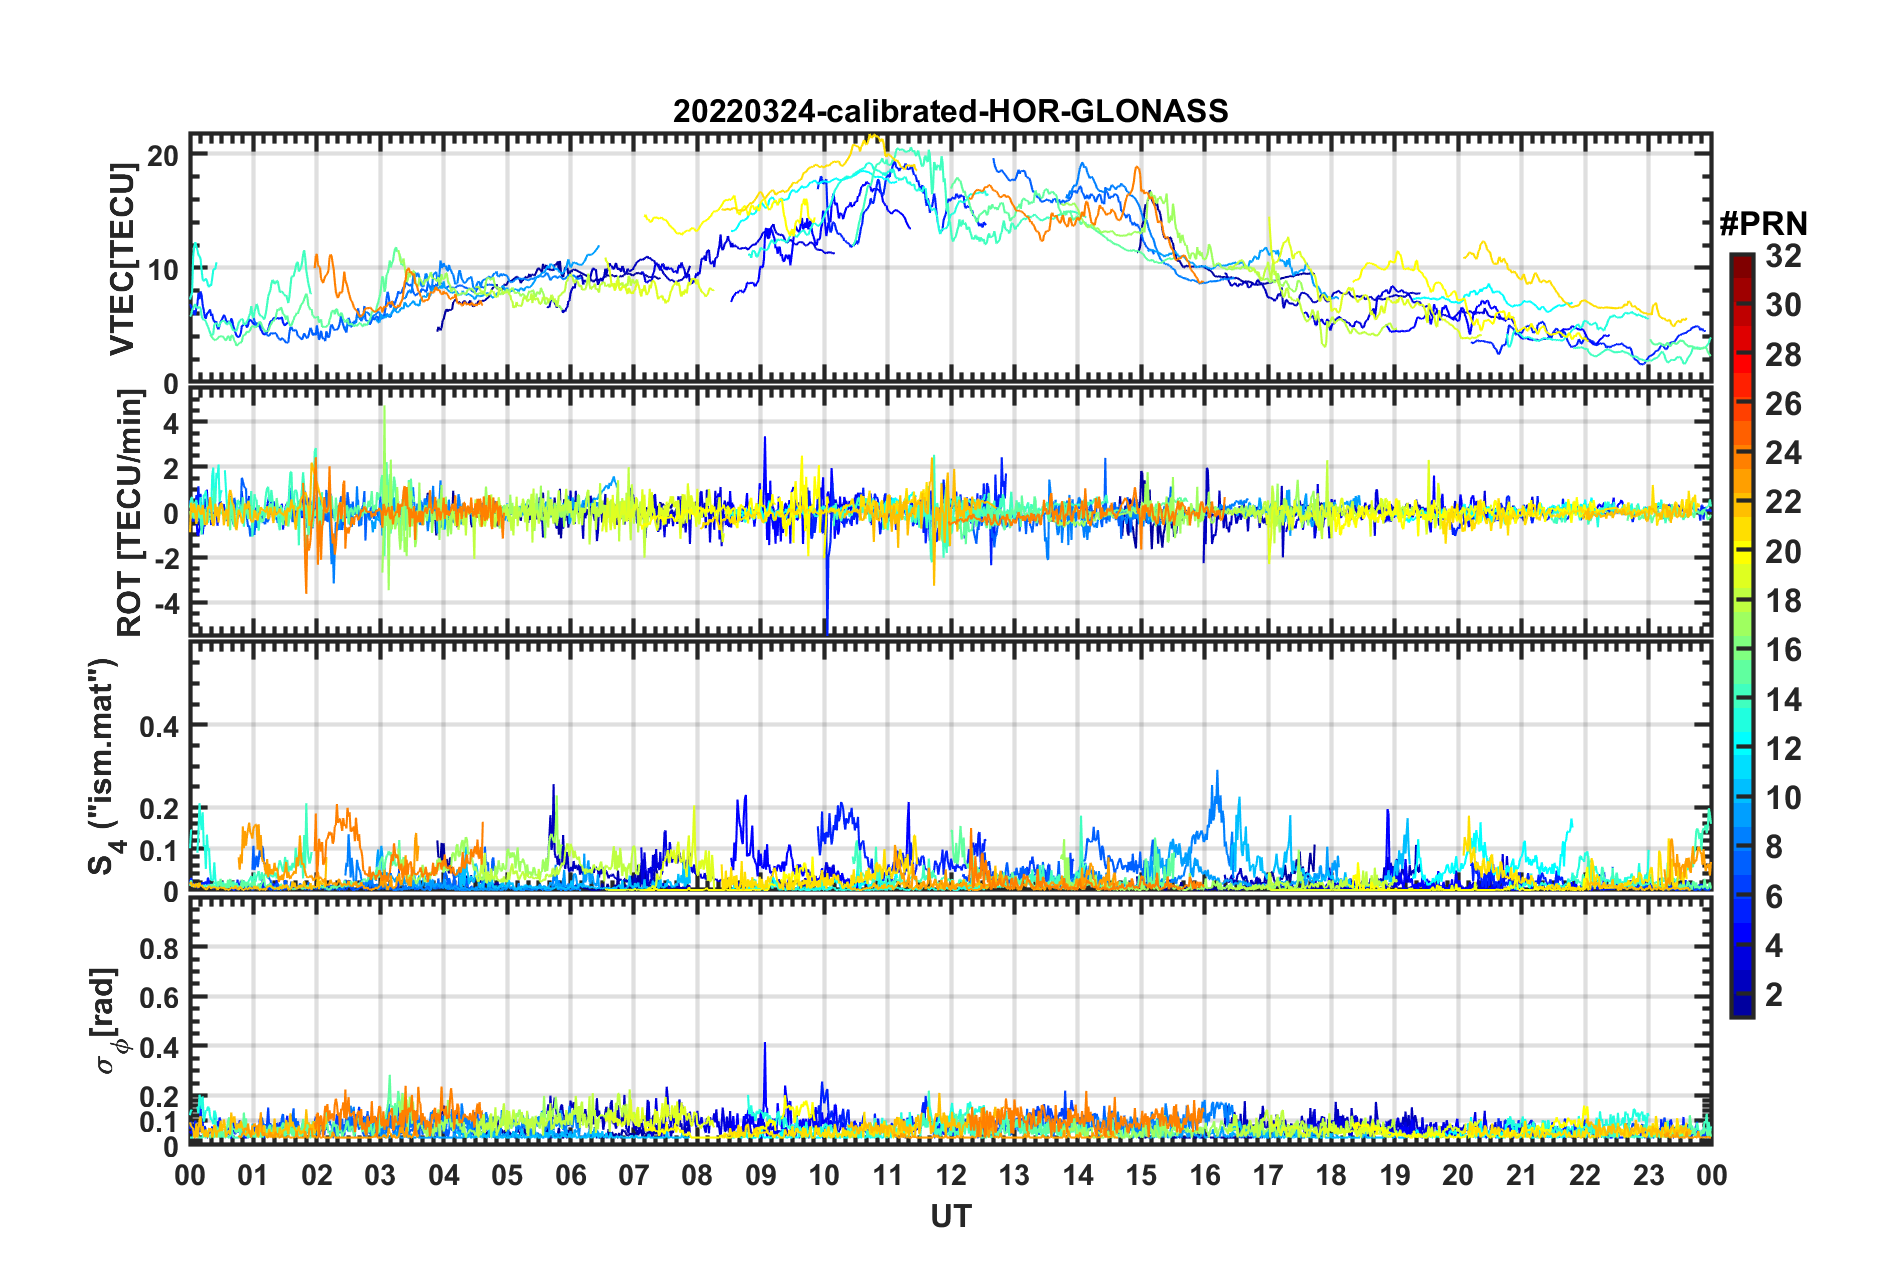
Task: Click colorbar tick label 16
Action: [x=1783, y=650]
